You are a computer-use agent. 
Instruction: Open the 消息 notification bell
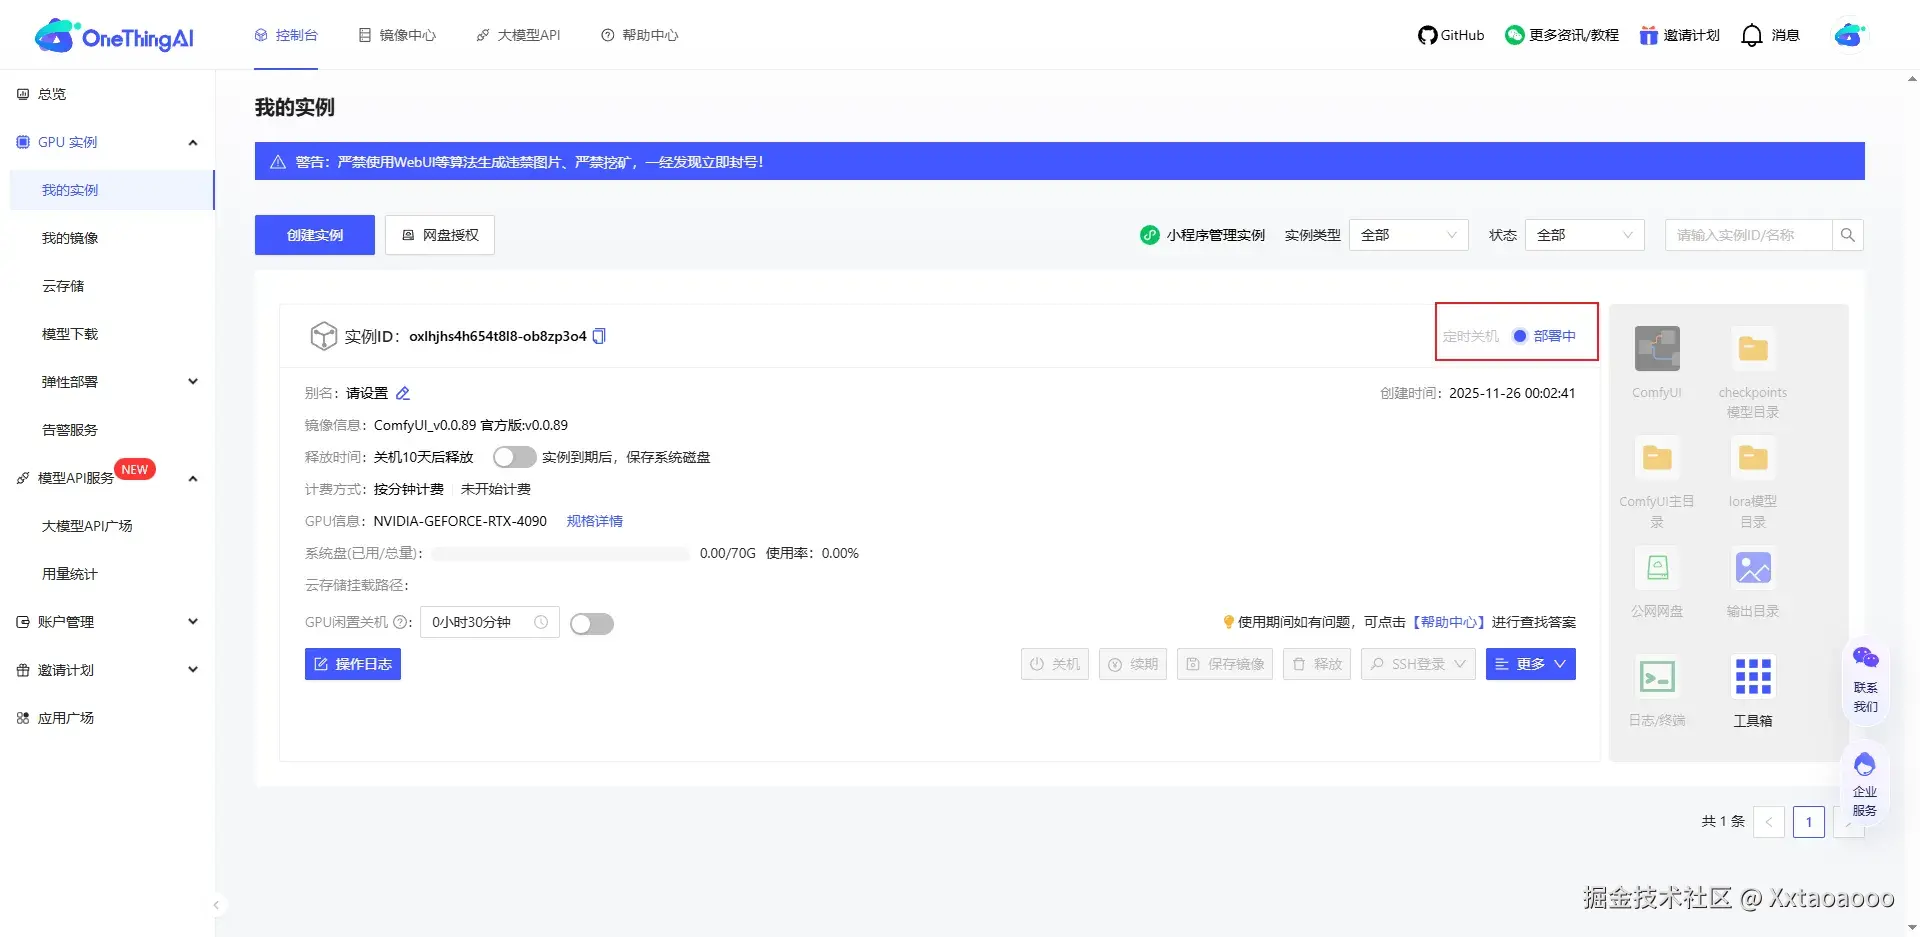point(1751,35)
